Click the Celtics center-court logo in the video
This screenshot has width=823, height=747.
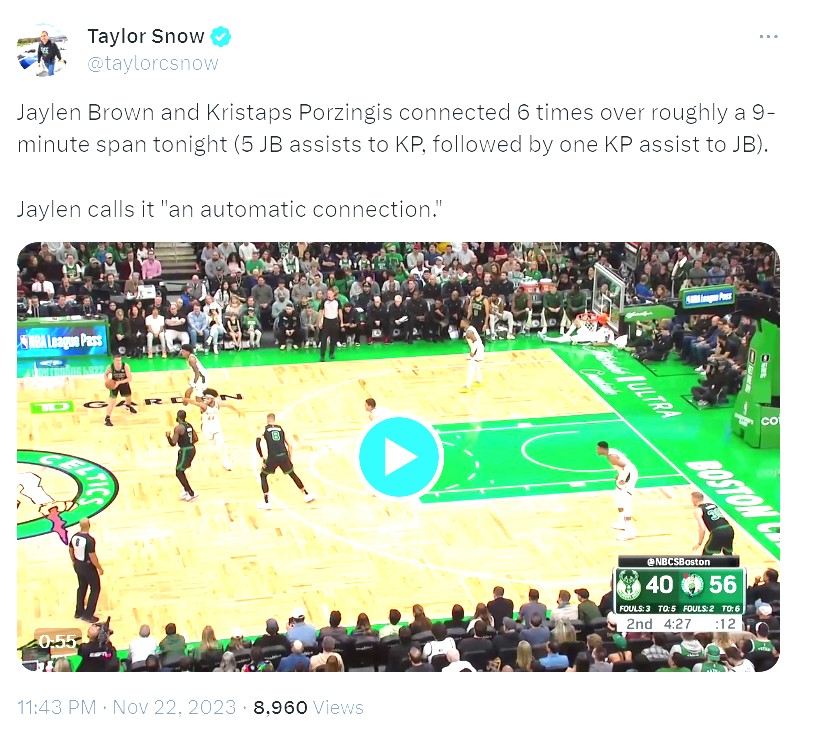click(65, 495)
